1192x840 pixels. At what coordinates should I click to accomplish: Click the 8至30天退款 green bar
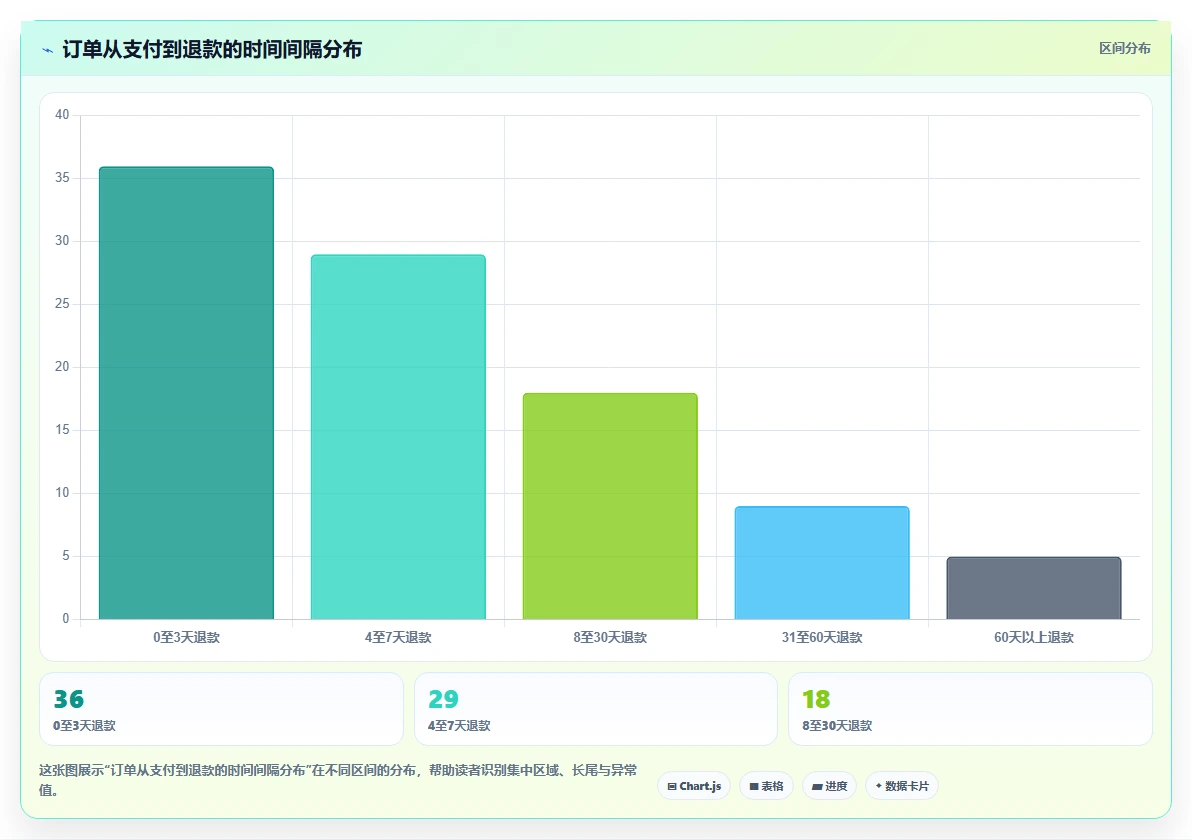tap(610, 506)
